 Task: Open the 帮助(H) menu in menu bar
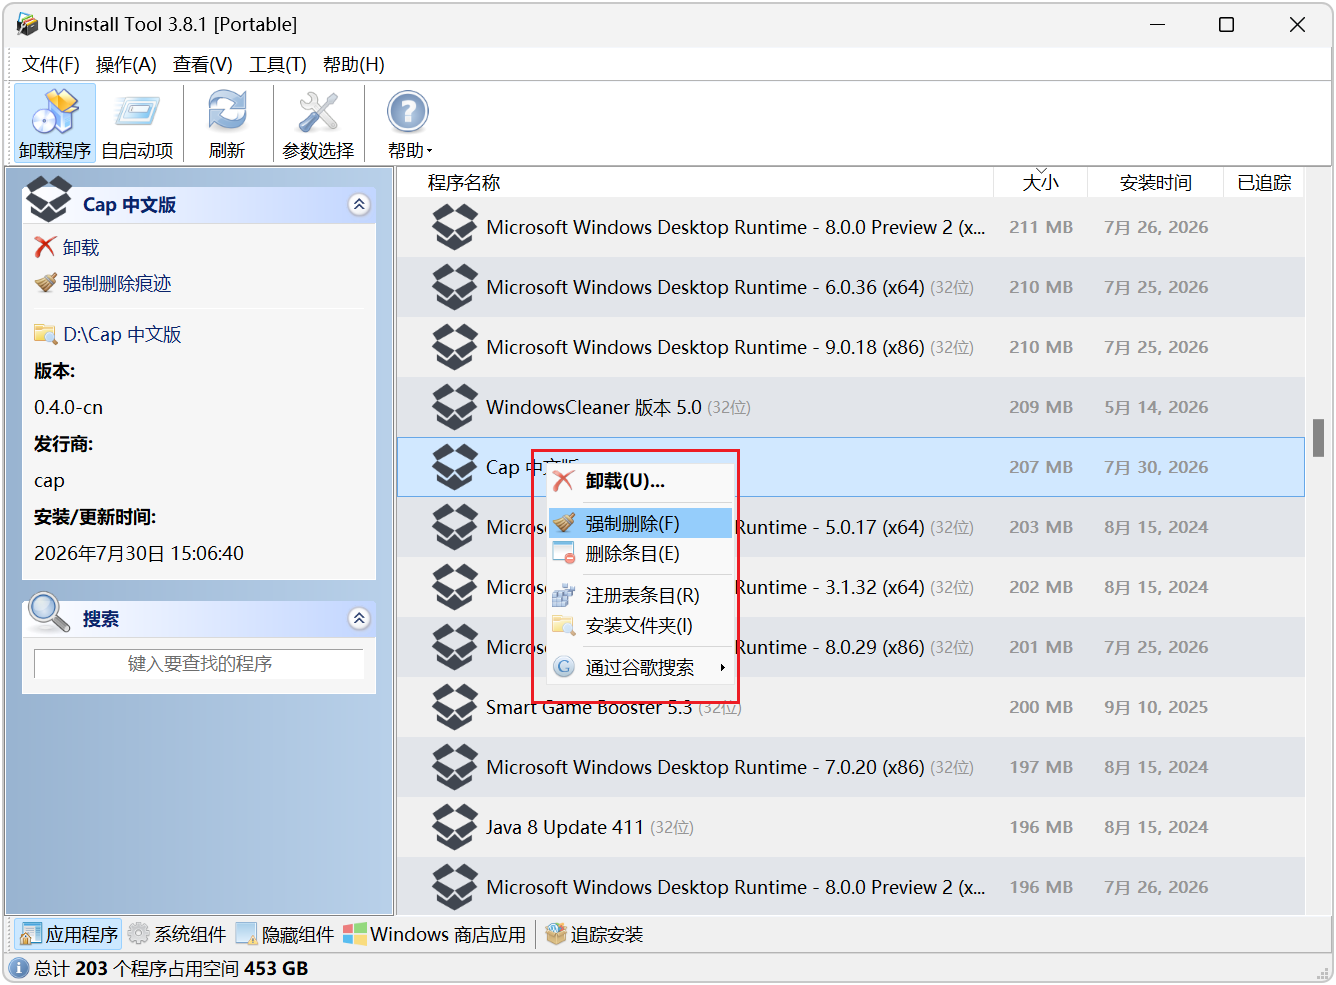354,64
